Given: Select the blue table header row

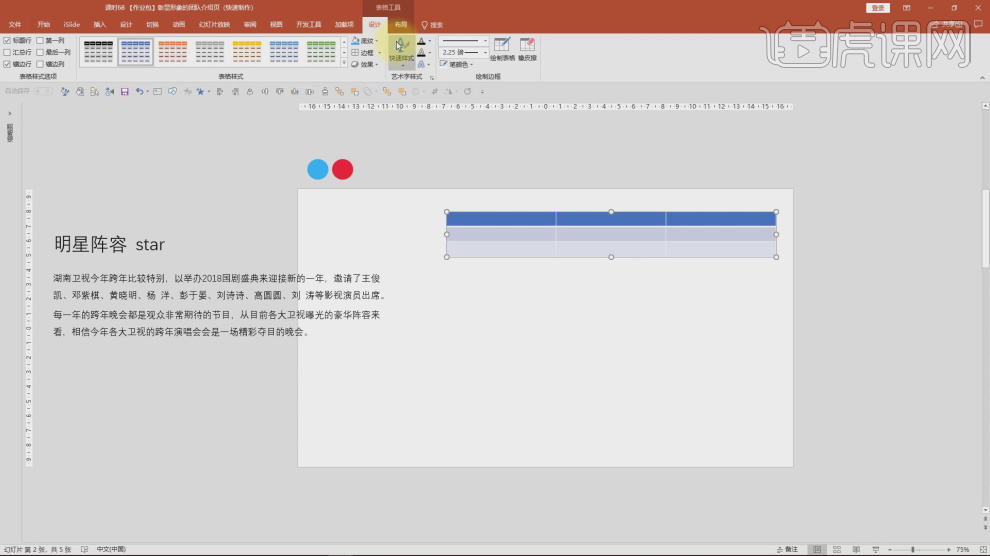Looking at the screenshot, I should (611, 219).
